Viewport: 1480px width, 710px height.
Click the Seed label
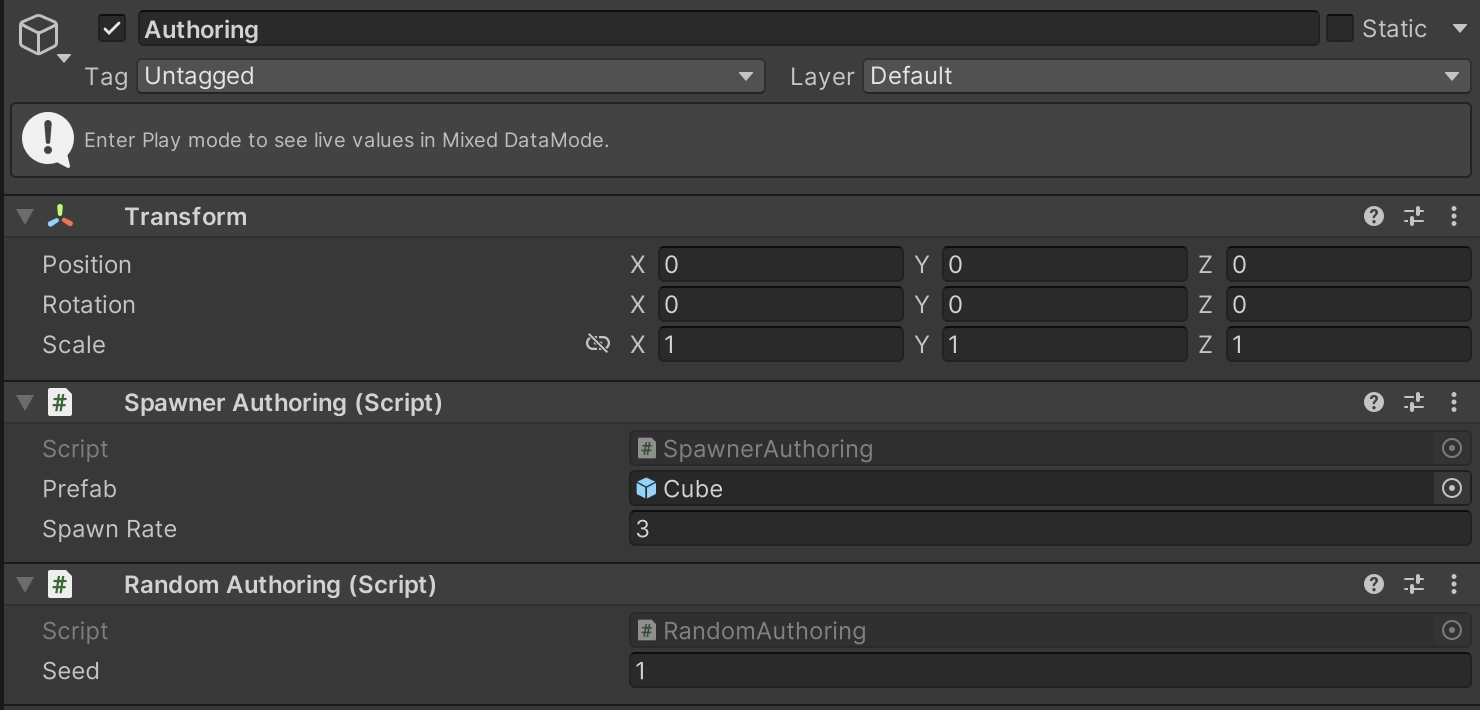point(71,671)
